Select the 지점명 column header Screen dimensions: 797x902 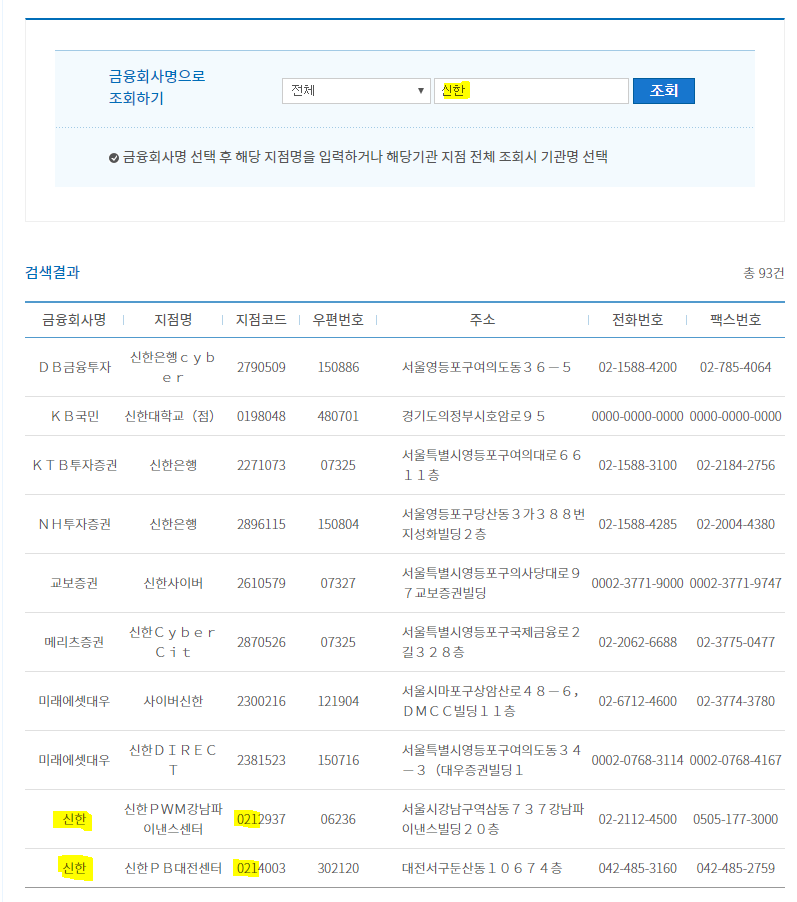tap(173, 320)
